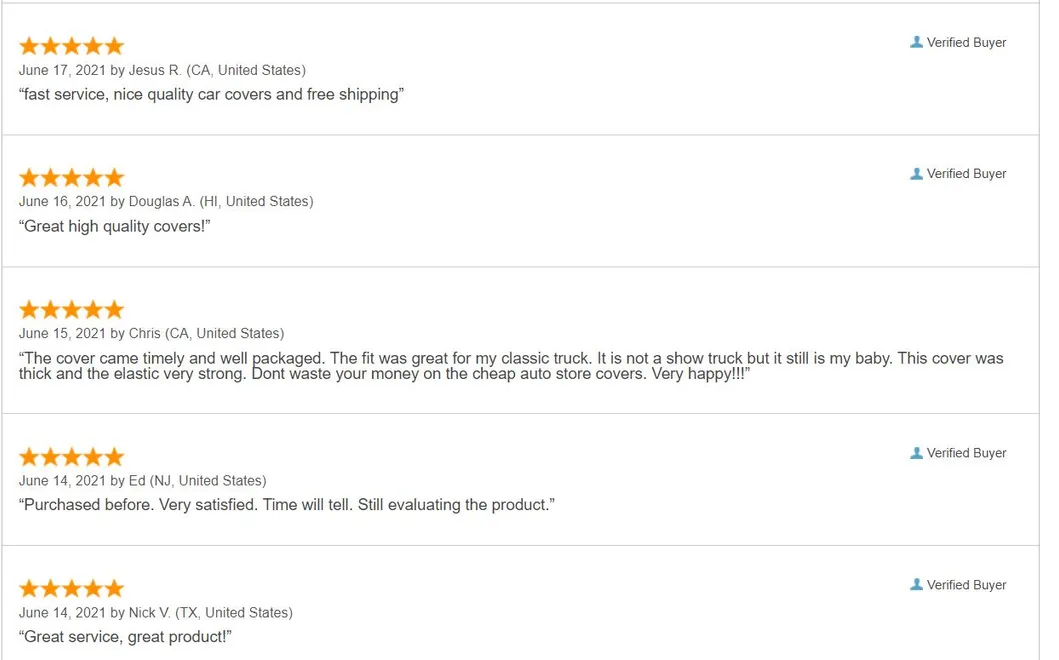Click the fifth star of Nick V.'s rating
The width and height of the screenshot is (1059, 660).
click(x=114, y=588)
